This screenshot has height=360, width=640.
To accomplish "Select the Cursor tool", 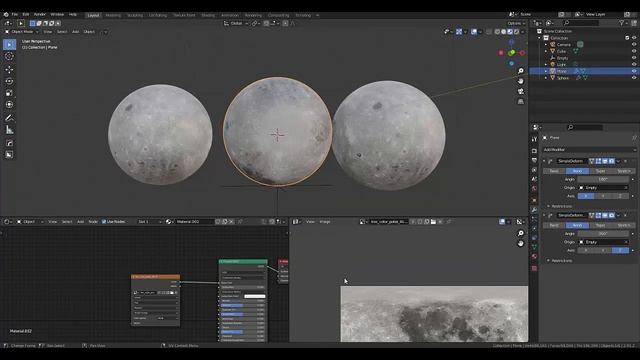I will point(9,56).
